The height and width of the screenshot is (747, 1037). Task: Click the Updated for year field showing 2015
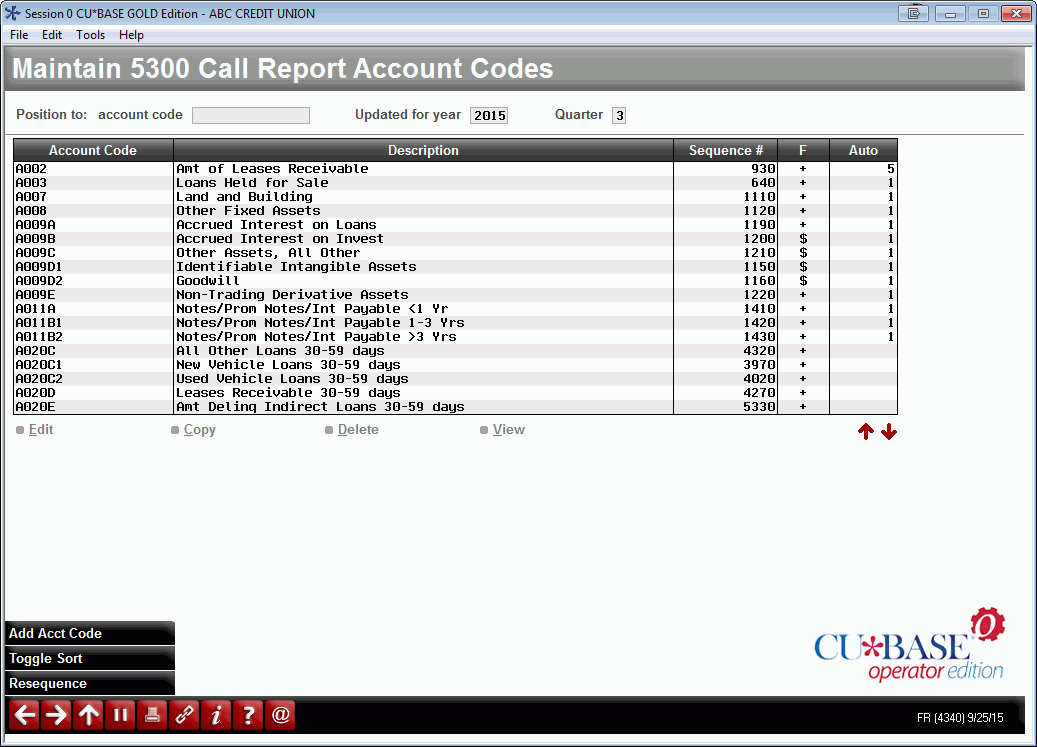tap(489, 115)
